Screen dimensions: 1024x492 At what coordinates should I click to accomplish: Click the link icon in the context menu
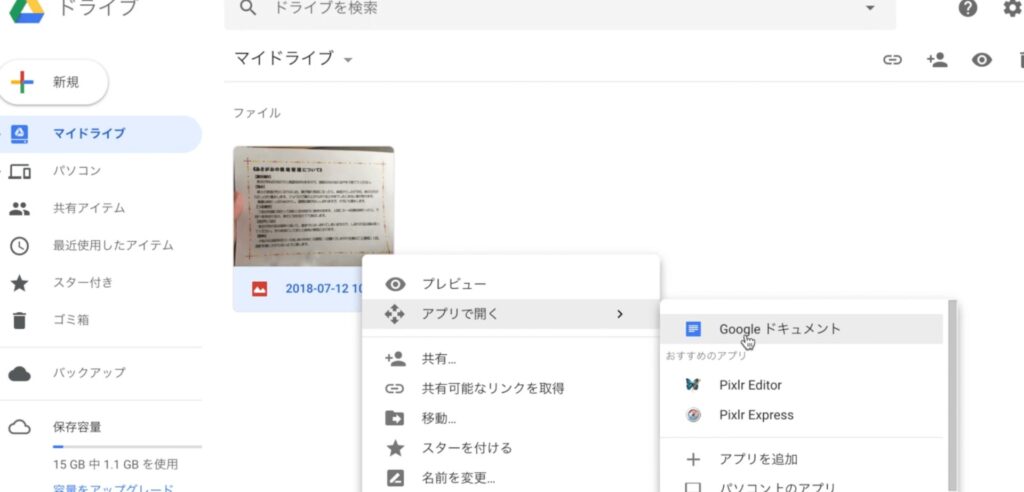[x=395, y=389]
